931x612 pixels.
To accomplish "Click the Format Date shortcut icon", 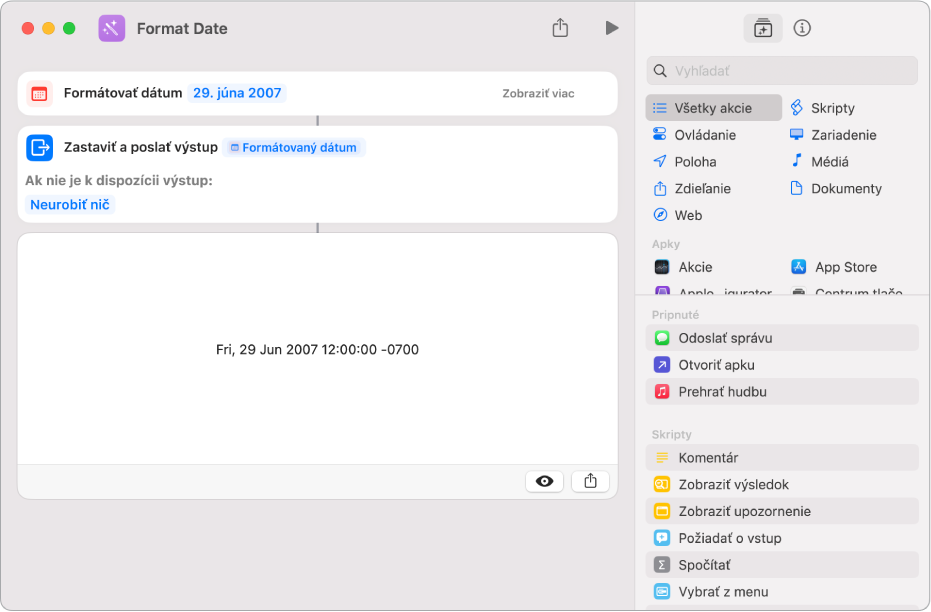I will (x=112, y=28).
